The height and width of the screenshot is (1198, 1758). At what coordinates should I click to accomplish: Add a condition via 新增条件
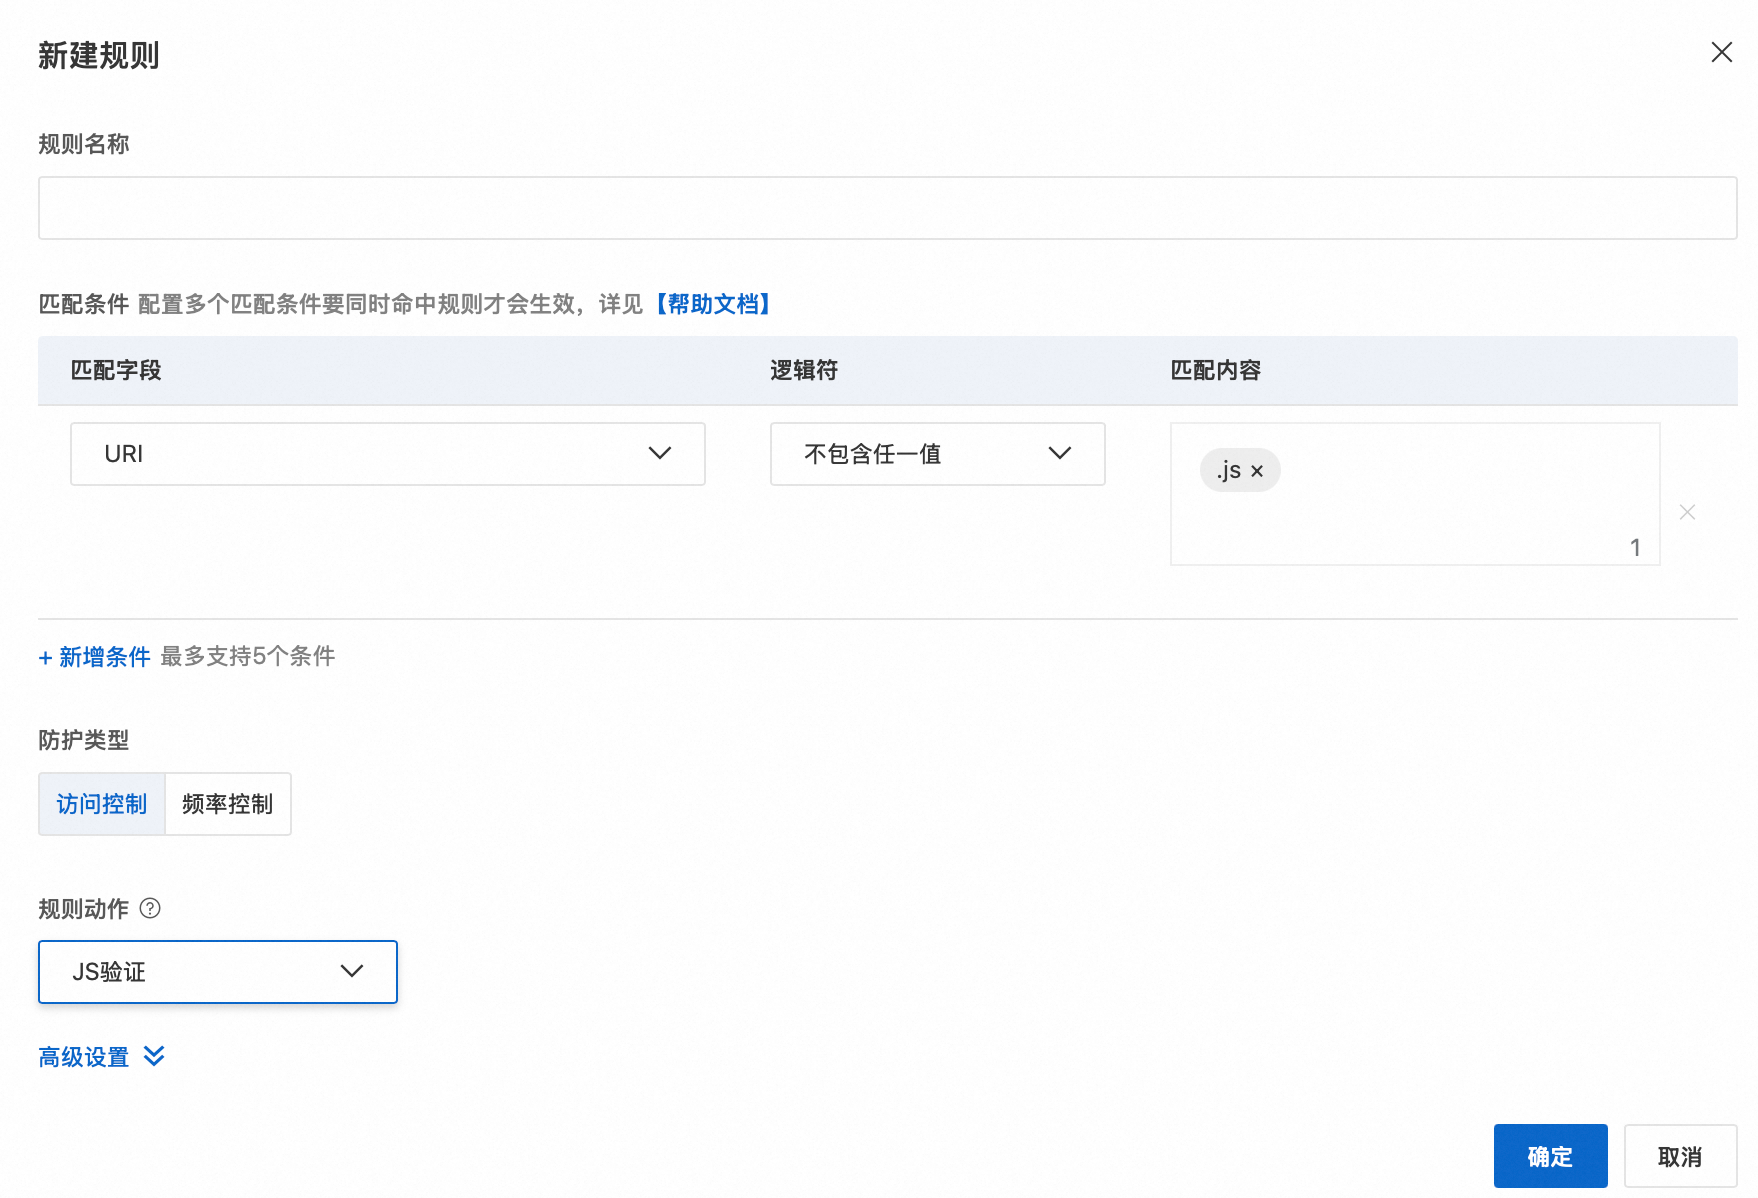94,657
